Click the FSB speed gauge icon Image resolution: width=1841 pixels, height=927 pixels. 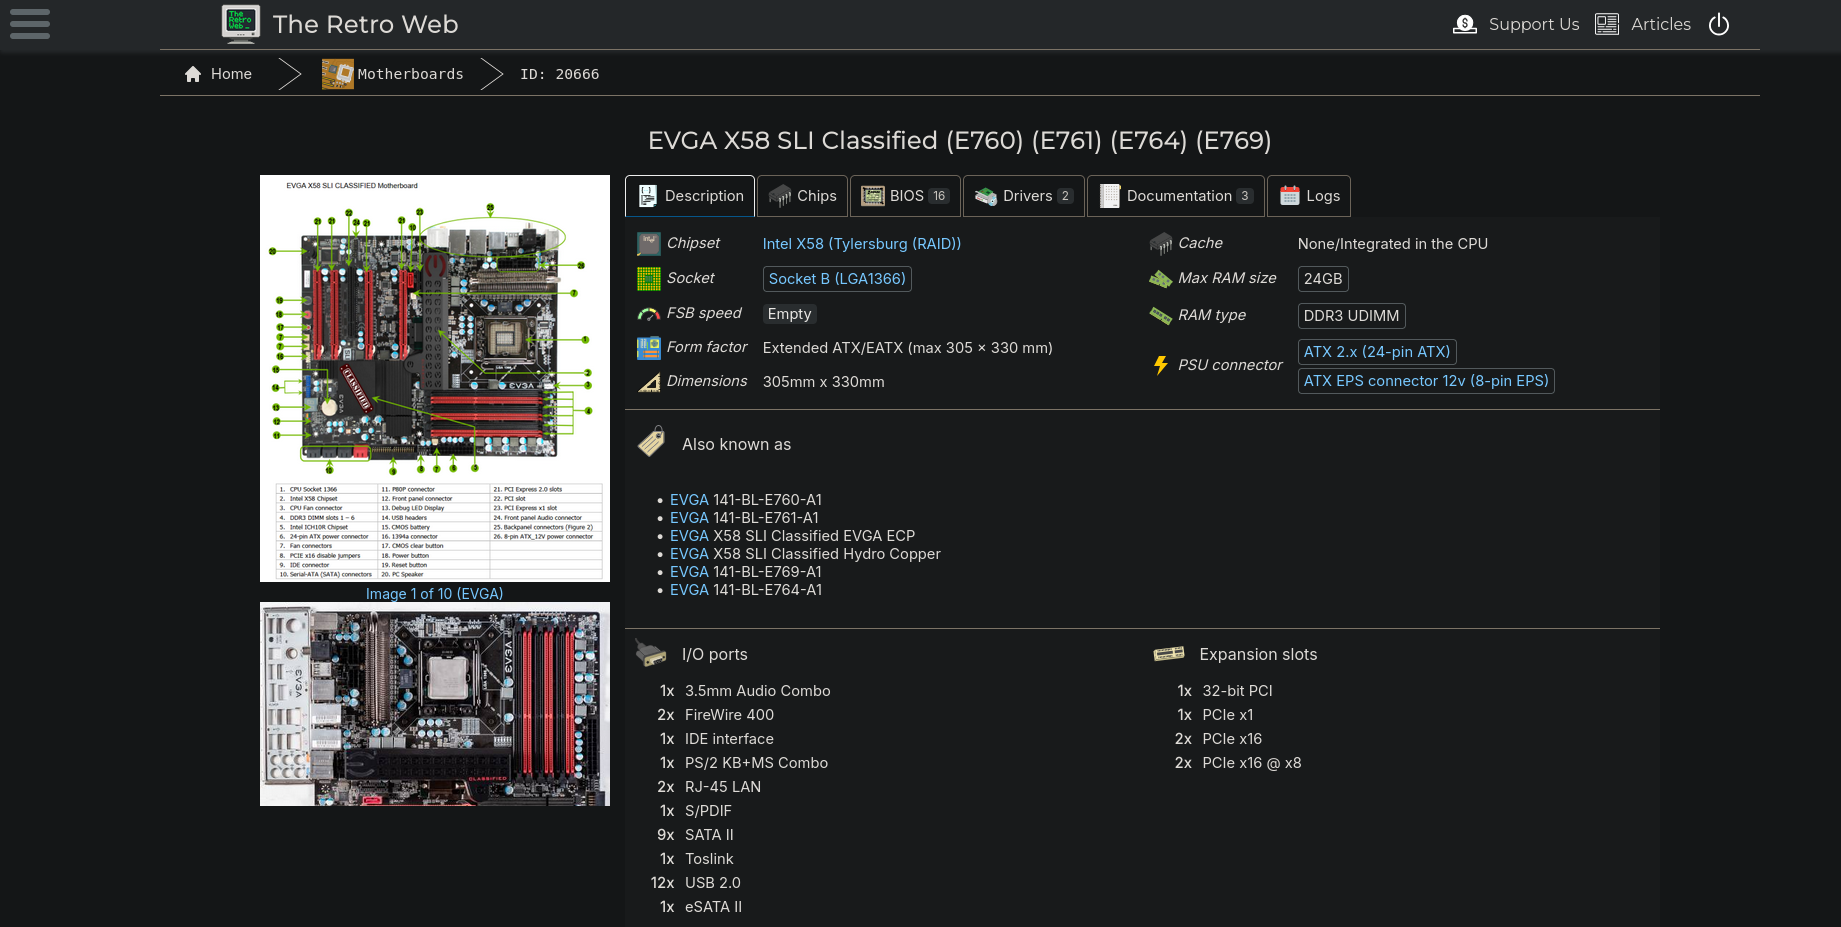(x=649, y=314)
